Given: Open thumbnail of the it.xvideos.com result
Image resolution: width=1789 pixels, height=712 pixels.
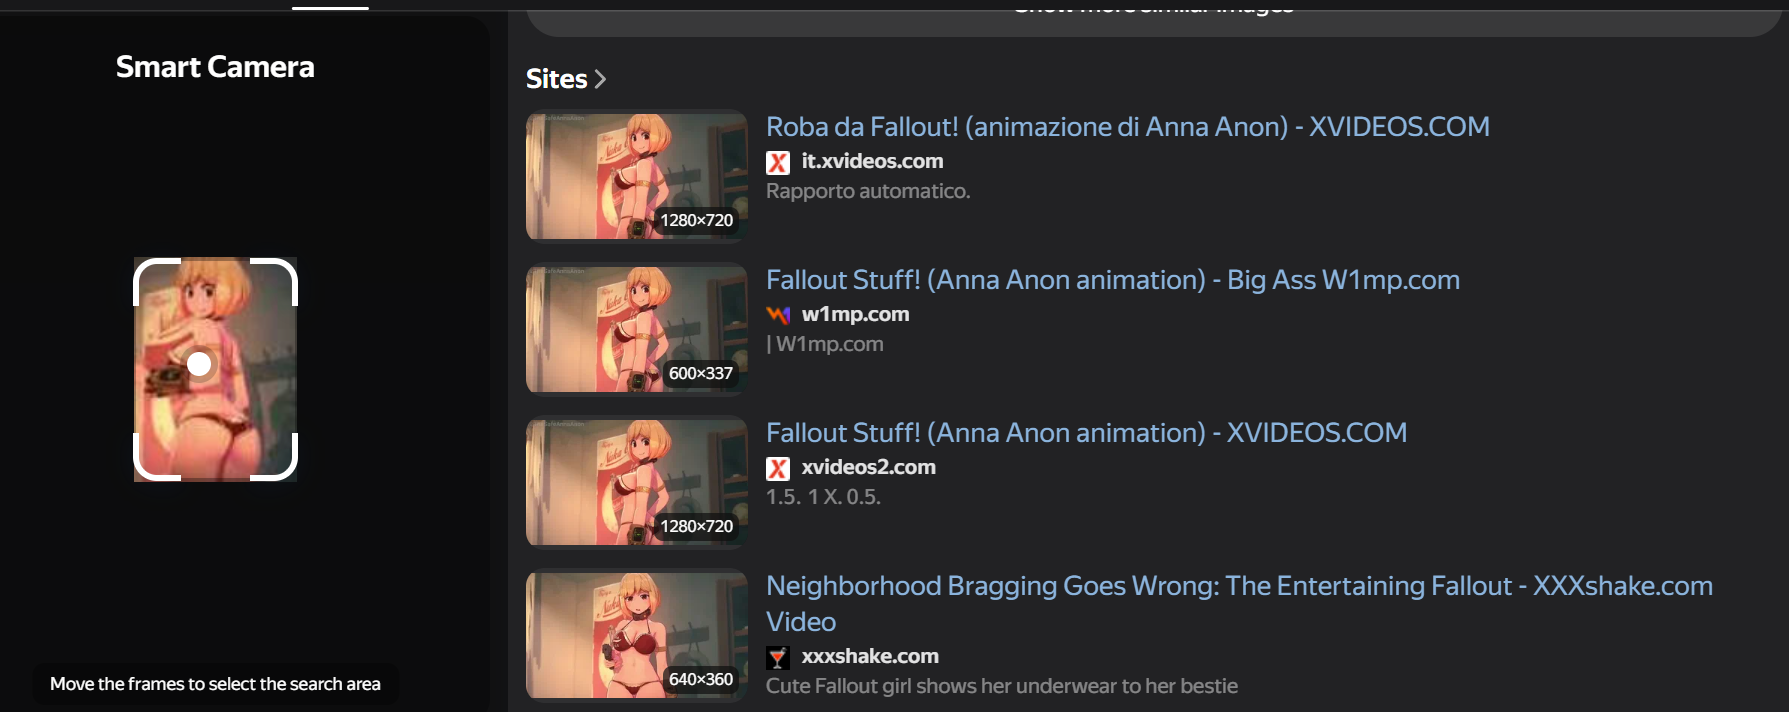Looking at the screenshot, I should pyautogui.click(x=637, y=176).
